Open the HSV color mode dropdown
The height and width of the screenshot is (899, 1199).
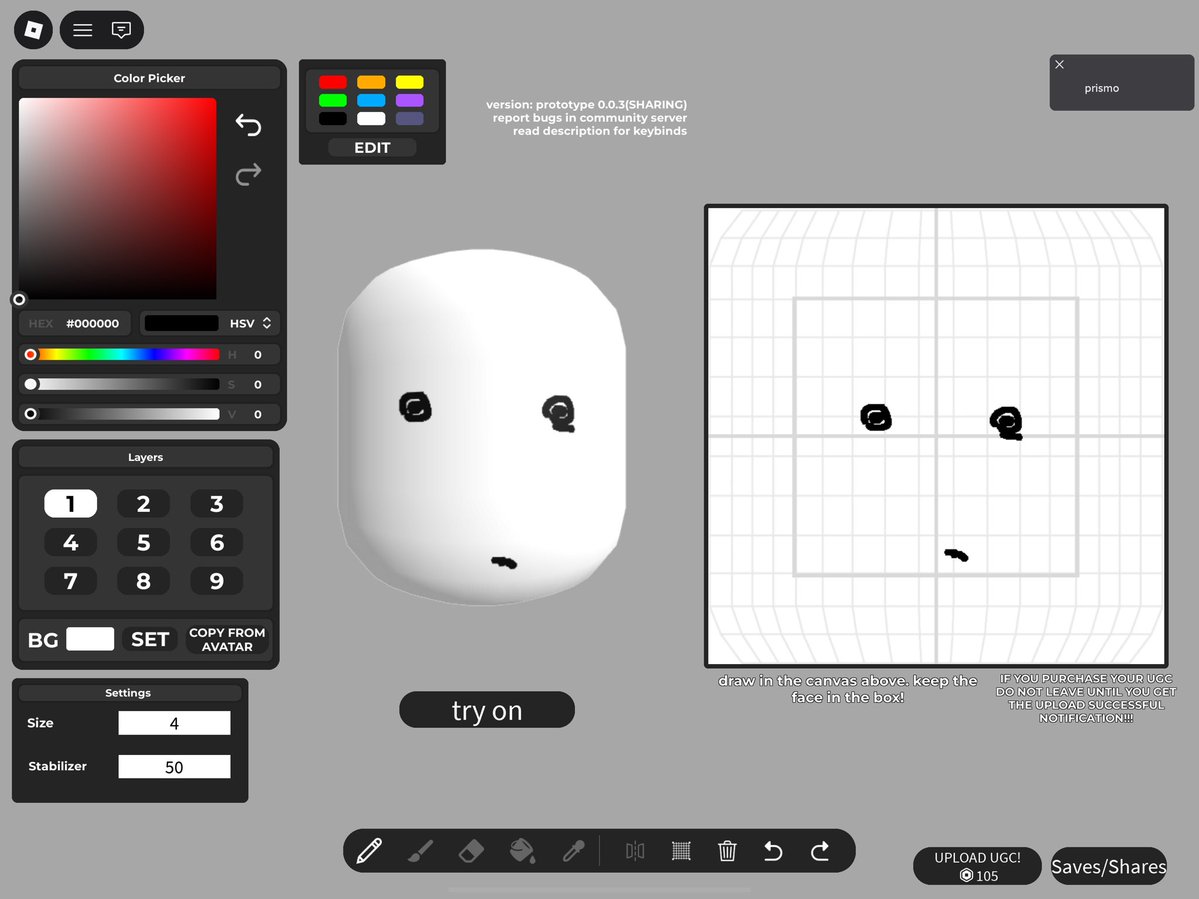point(251,323)
